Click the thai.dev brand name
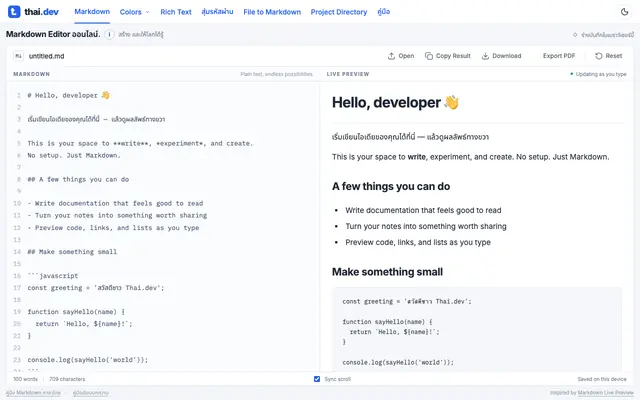The height and width of the screenshot is (400, 640). [41, 12]
